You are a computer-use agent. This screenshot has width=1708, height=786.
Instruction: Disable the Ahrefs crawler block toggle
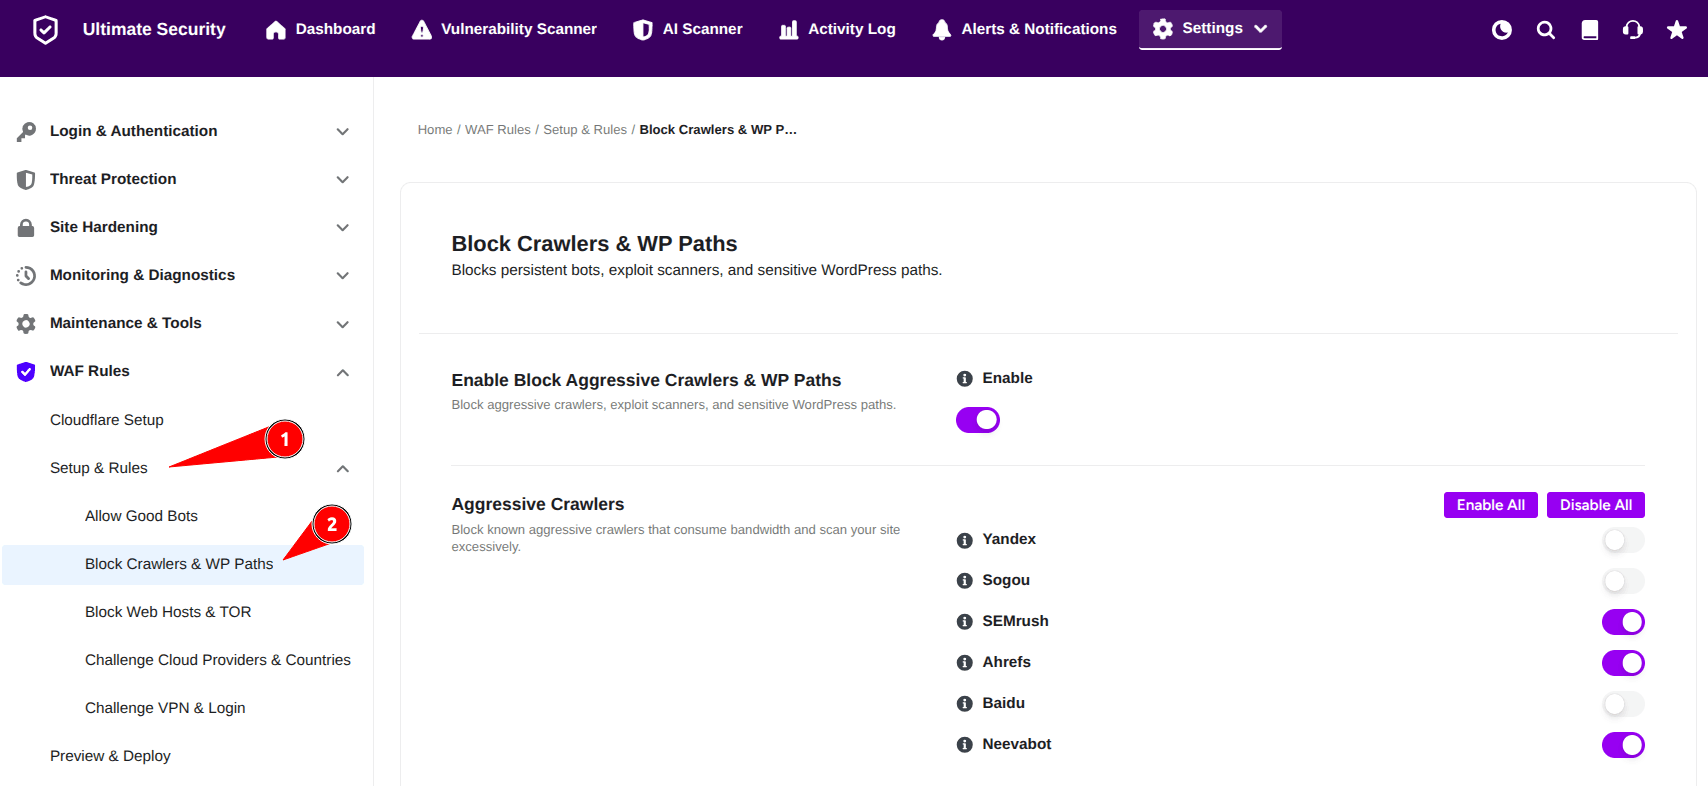coord(1623,663)
